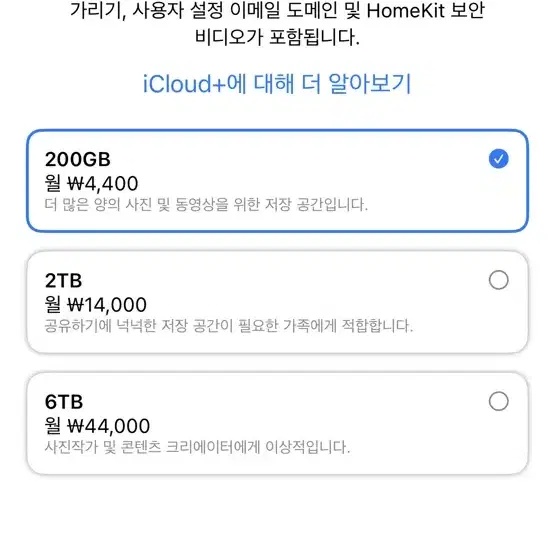Choose the 2TB plan by its title

point(63,281)
